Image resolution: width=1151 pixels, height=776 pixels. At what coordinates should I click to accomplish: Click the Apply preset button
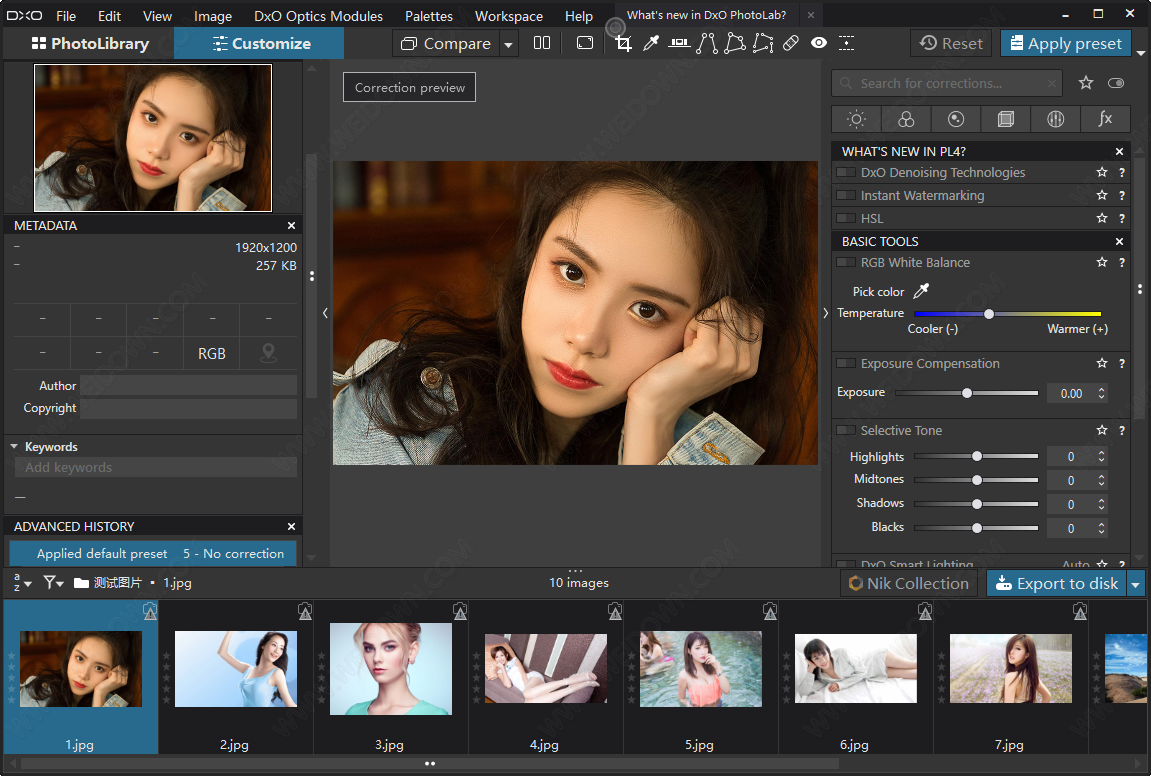click(x=1065, y=43)
